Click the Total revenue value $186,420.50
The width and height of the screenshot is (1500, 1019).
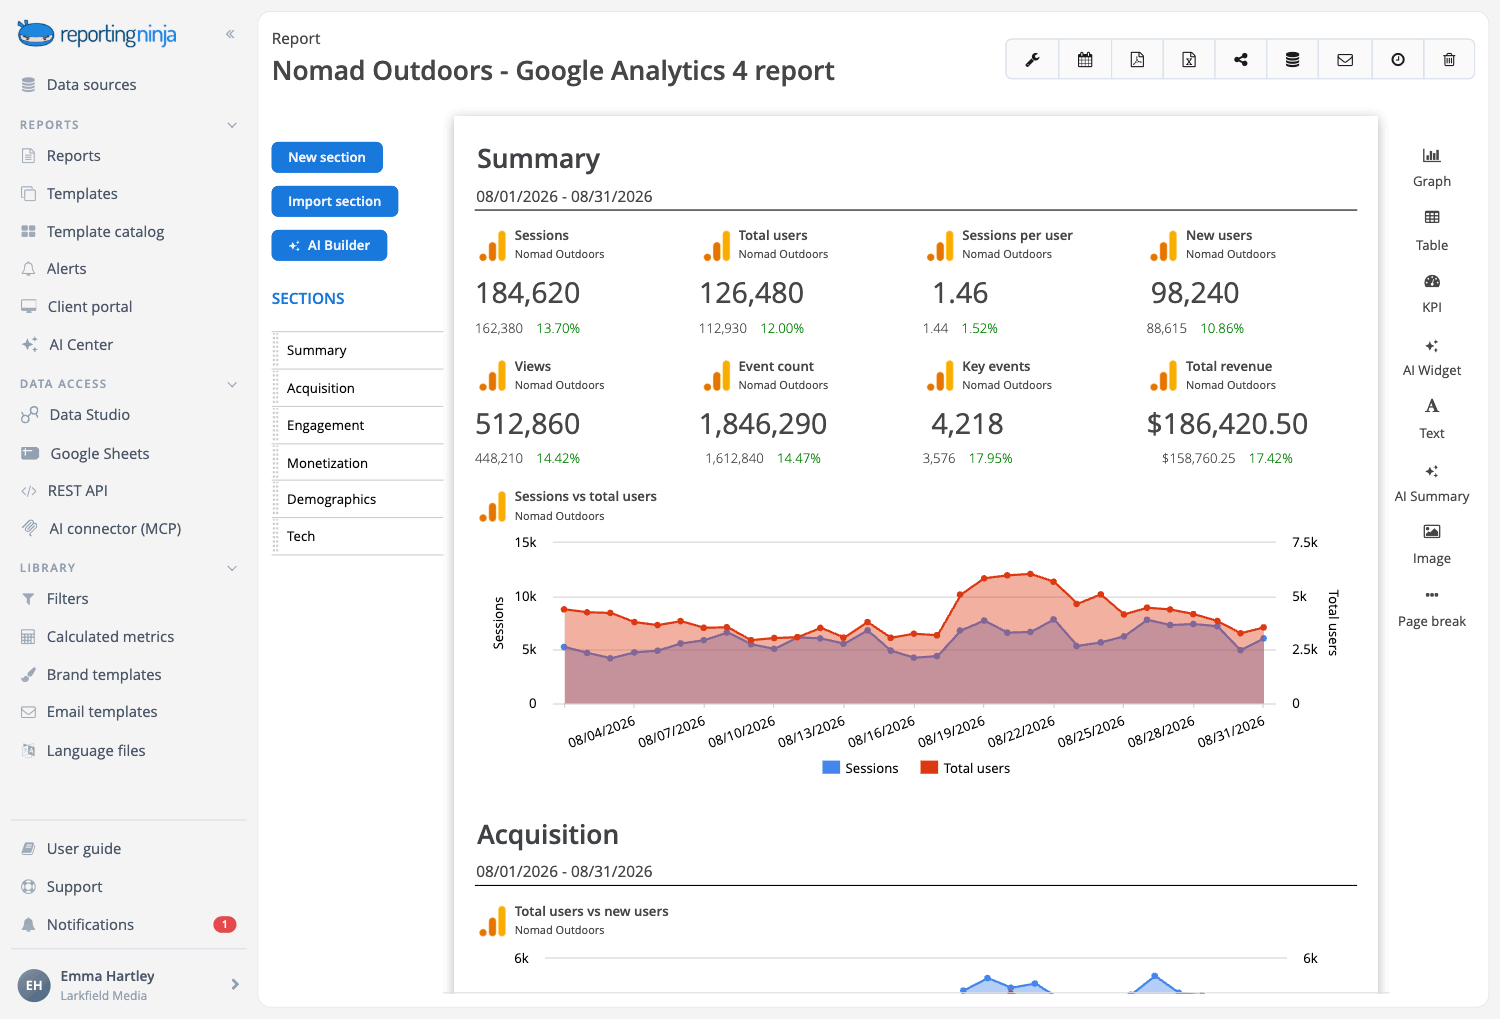point(1227,424)
